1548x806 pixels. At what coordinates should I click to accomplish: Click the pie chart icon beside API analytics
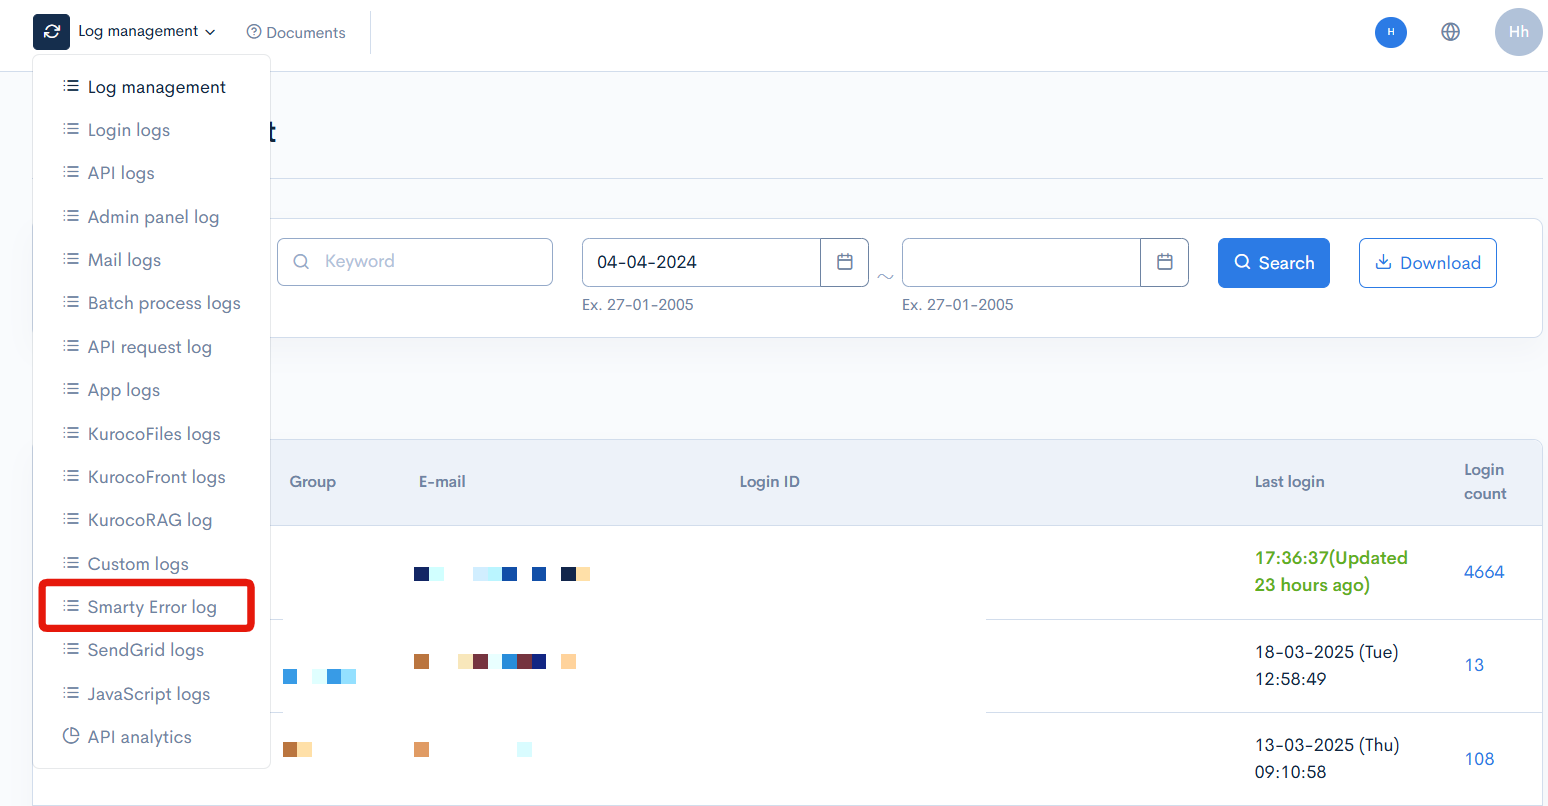(71, 736)
